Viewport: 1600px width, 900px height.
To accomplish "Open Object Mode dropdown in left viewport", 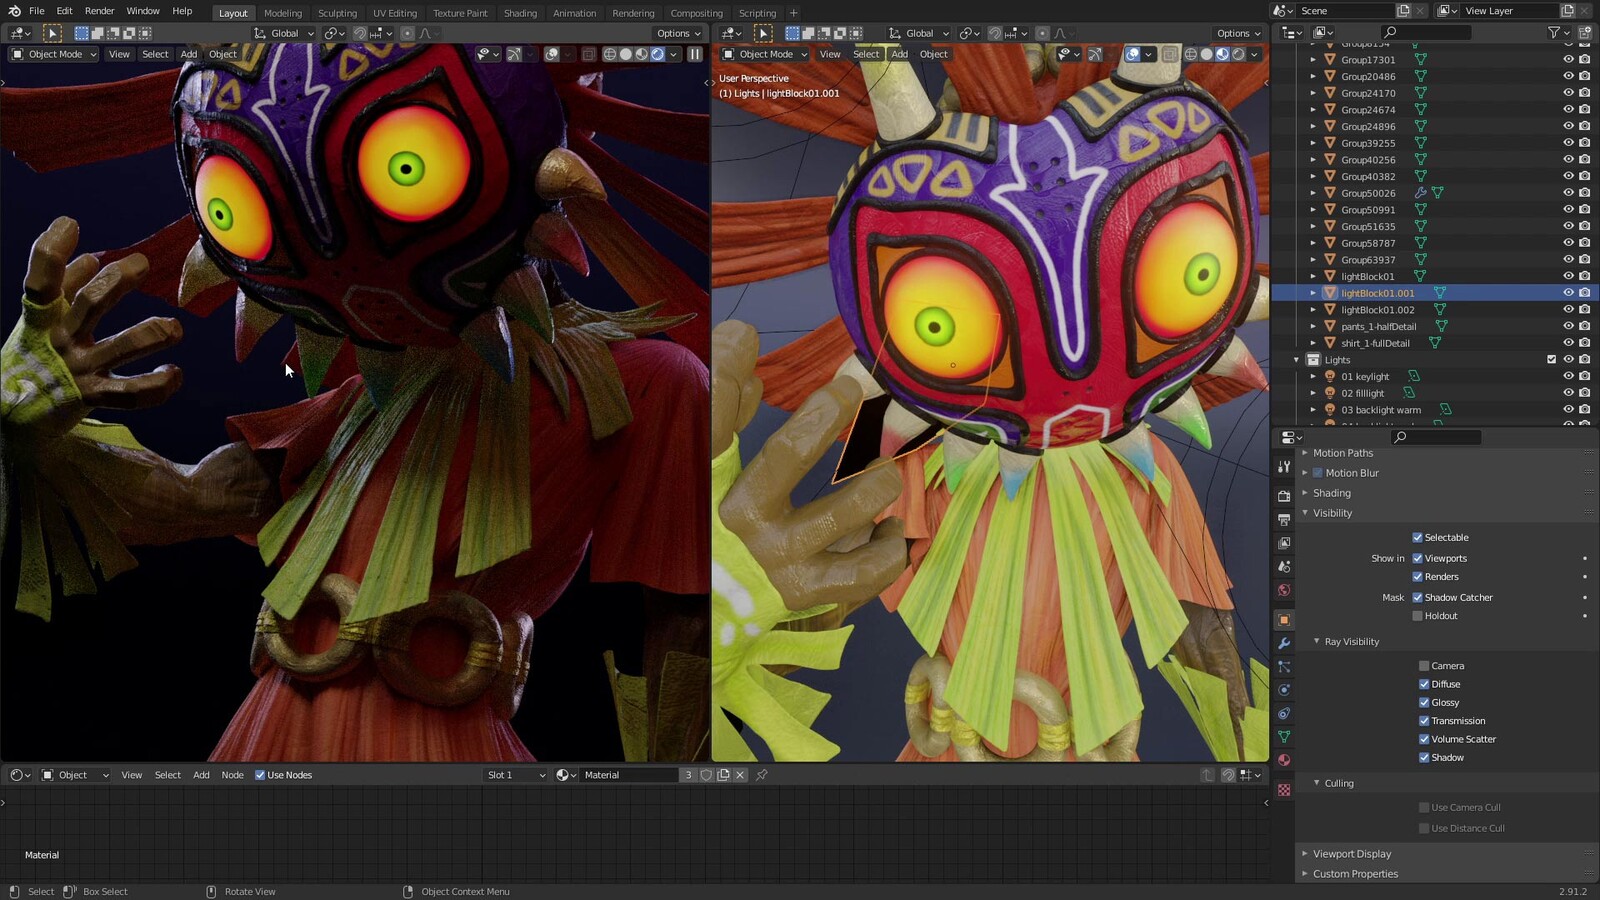I will click(x=54, y=54).
